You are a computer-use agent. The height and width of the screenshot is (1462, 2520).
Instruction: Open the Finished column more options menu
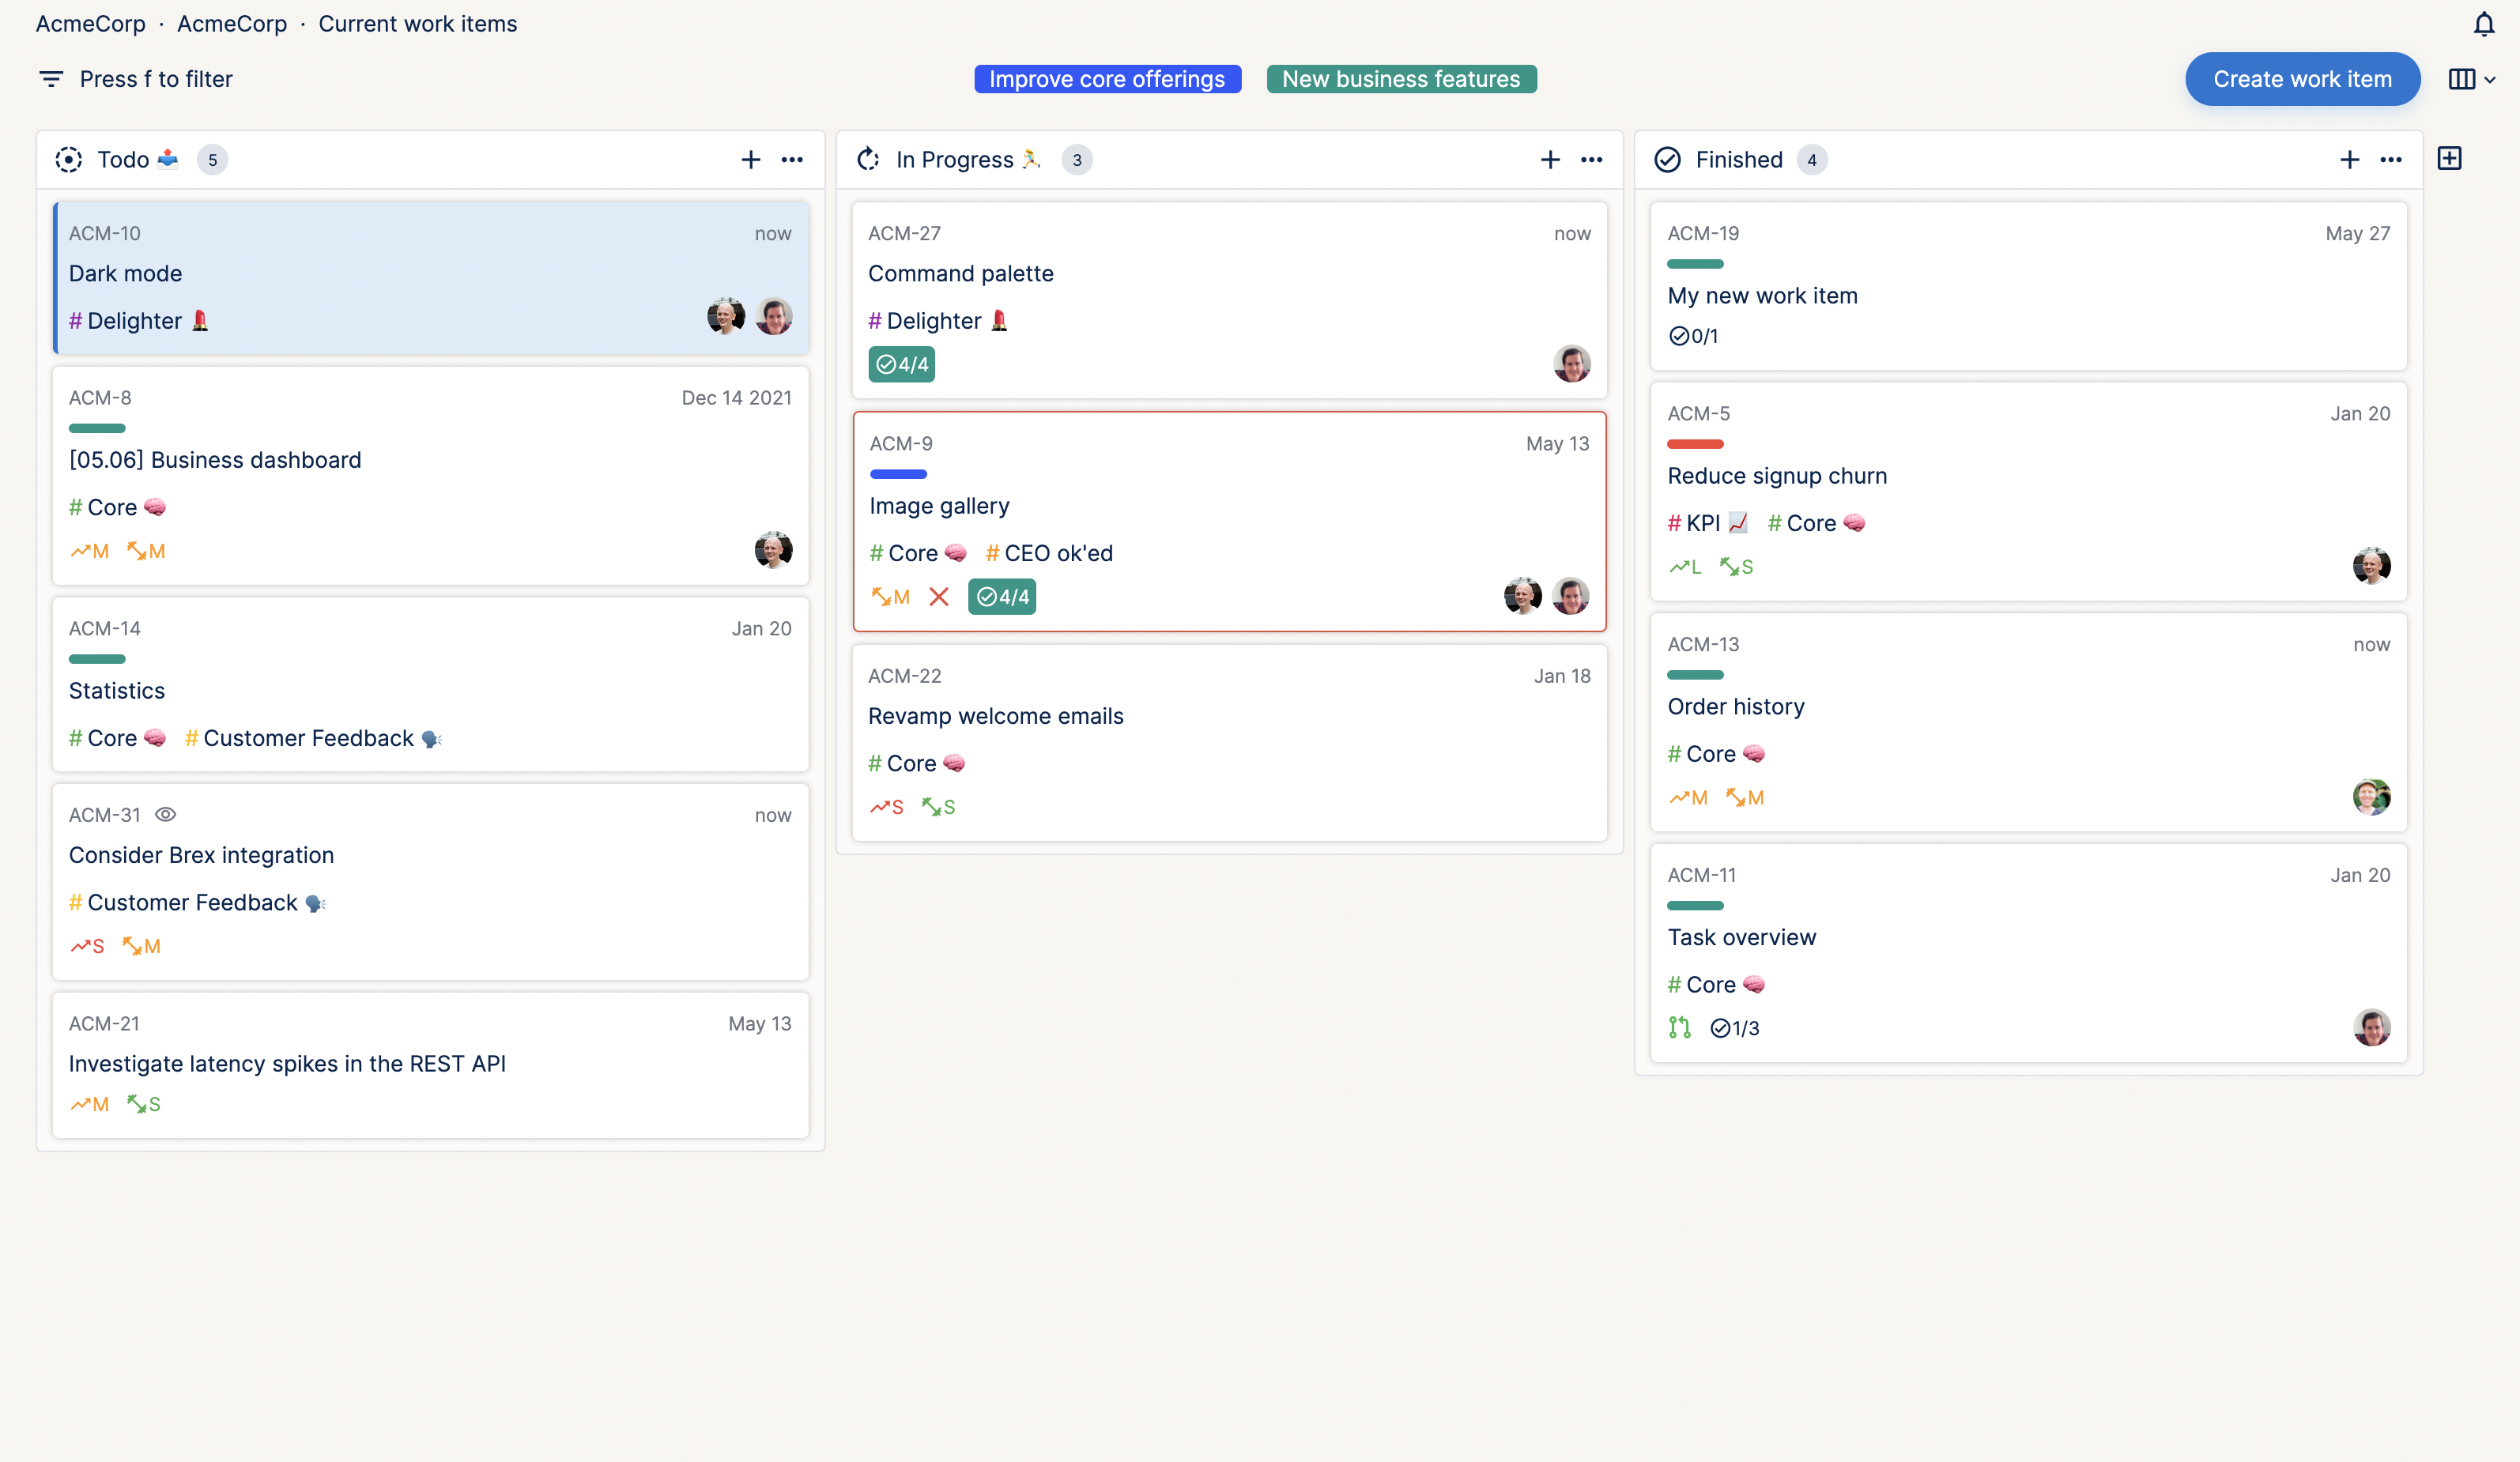click(2391, 160)
